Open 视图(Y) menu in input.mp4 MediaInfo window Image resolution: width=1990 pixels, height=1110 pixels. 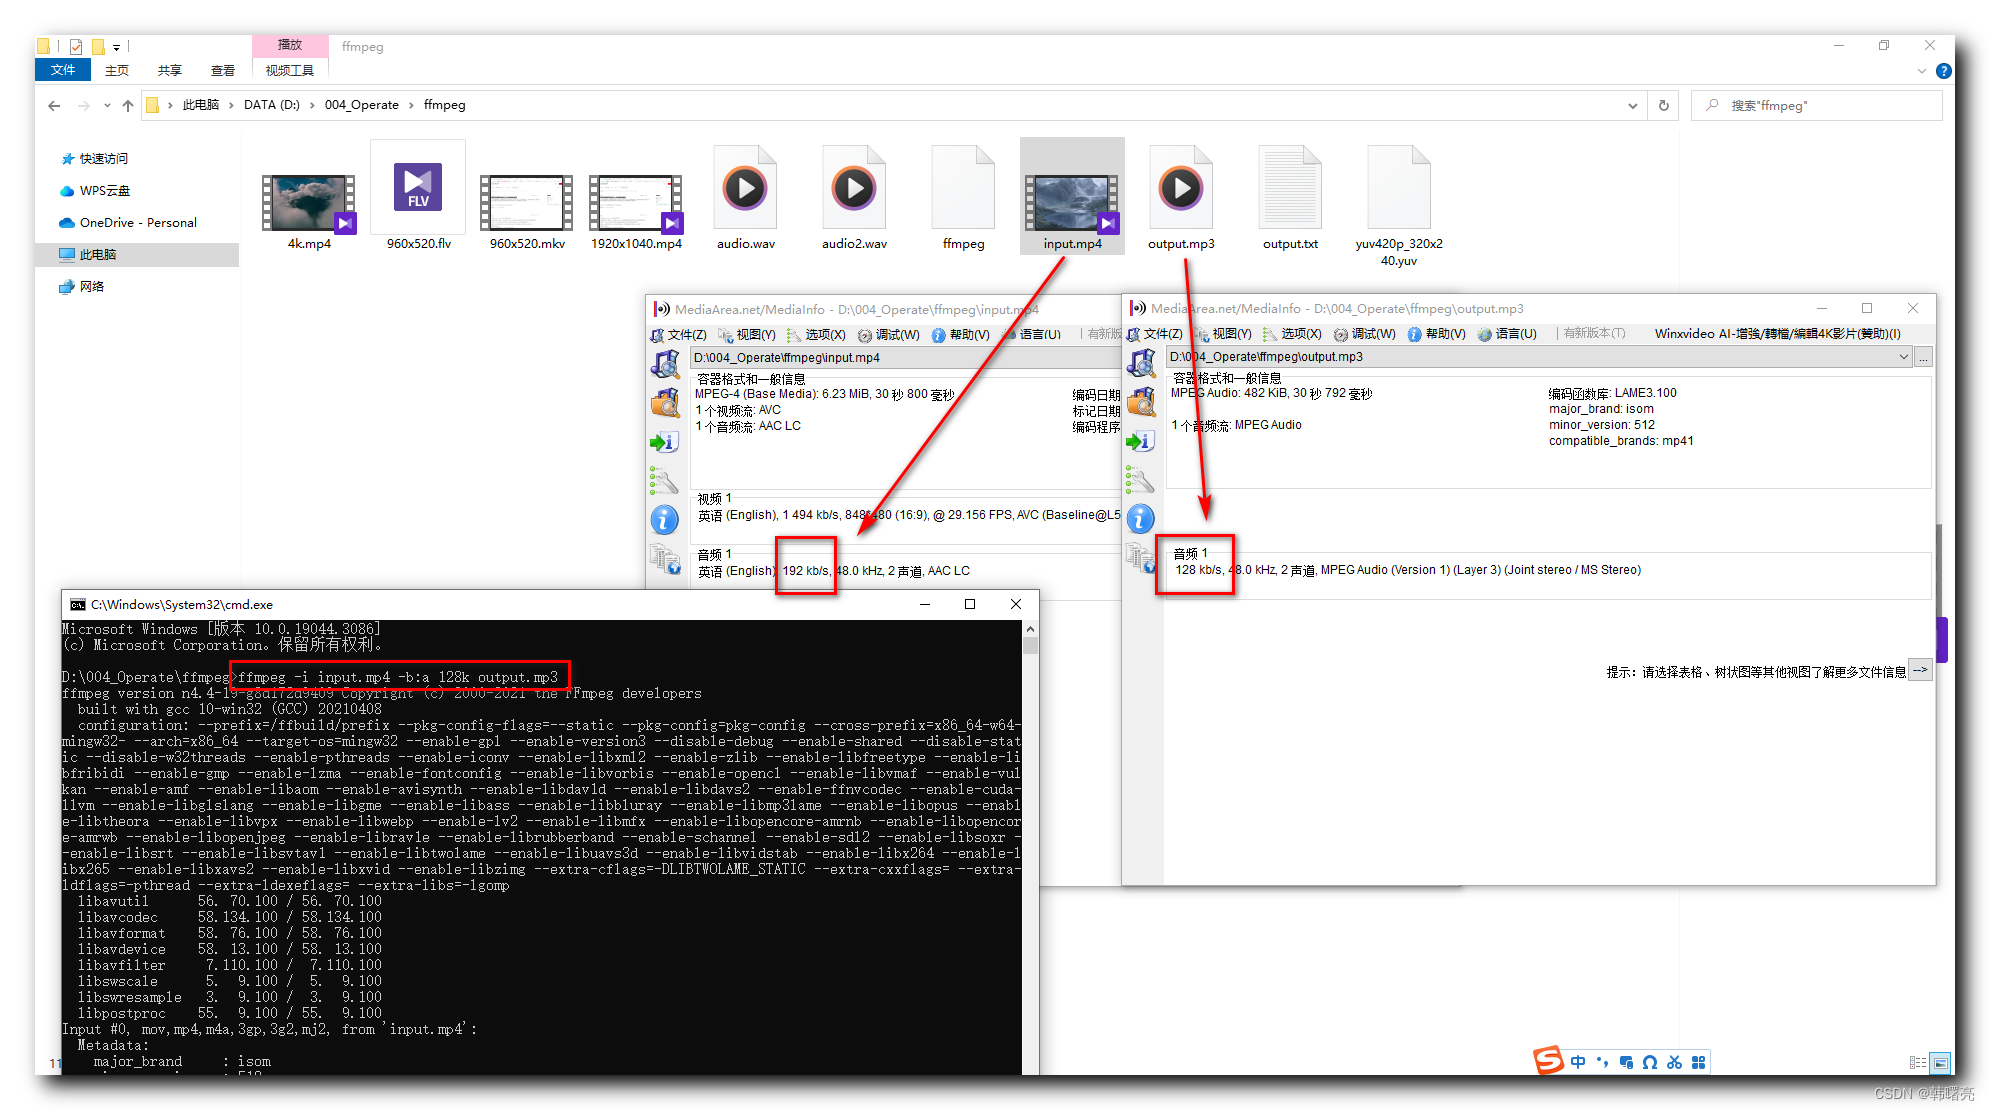(747, 335)
